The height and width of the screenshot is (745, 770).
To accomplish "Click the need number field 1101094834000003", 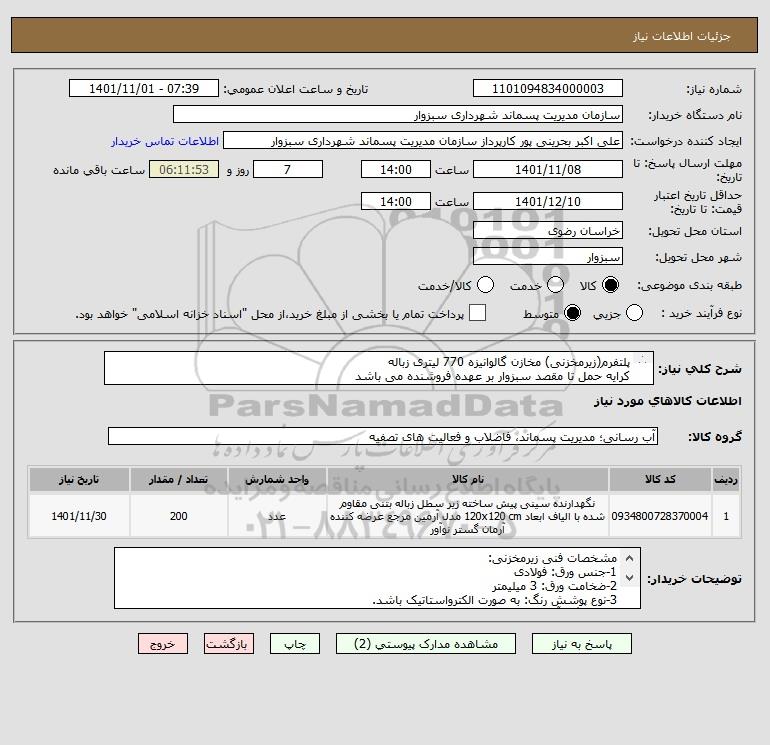I will point(548,88).
